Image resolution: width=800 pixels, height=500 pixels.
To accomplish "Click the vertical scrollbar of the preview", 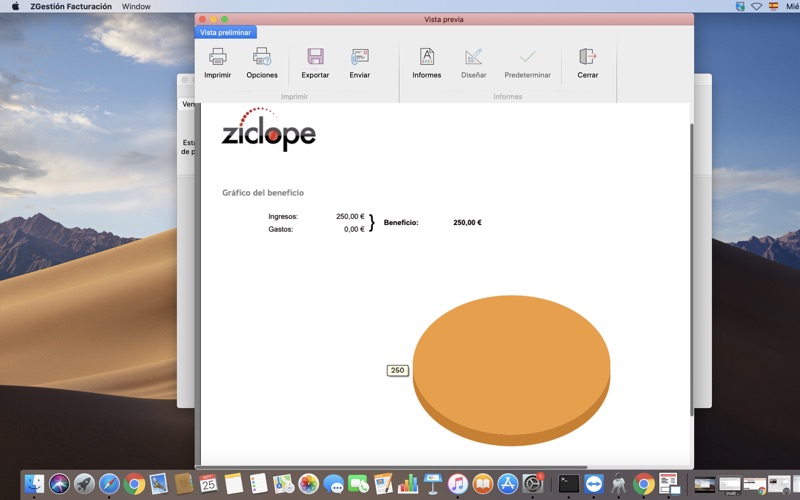I will pyautogui.click(x=692, y=269).
